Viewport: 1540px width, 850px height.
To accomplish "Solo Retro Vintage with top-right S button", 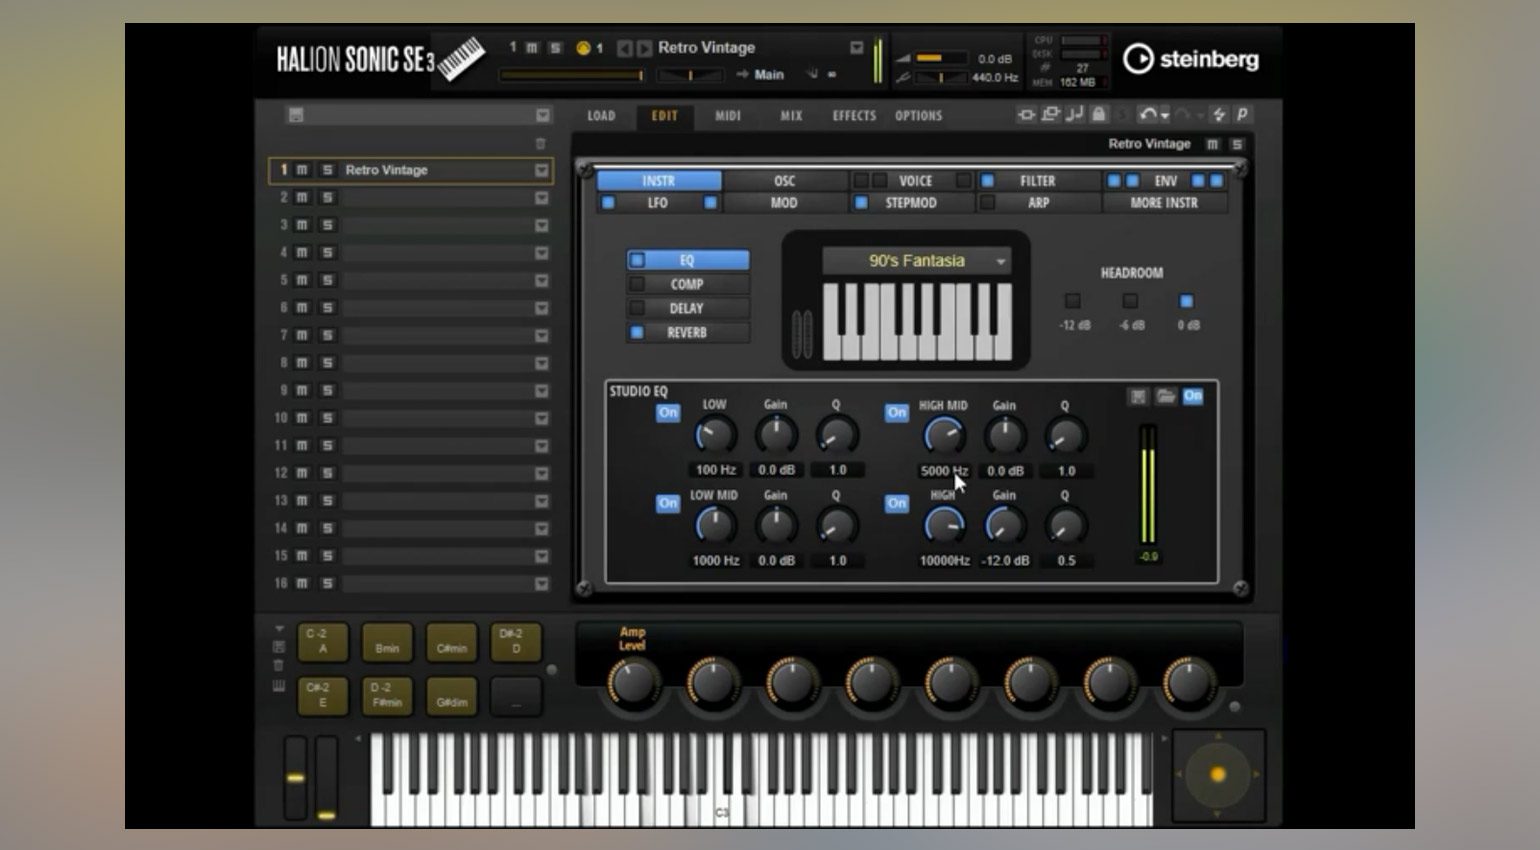I will point(1237,144).
